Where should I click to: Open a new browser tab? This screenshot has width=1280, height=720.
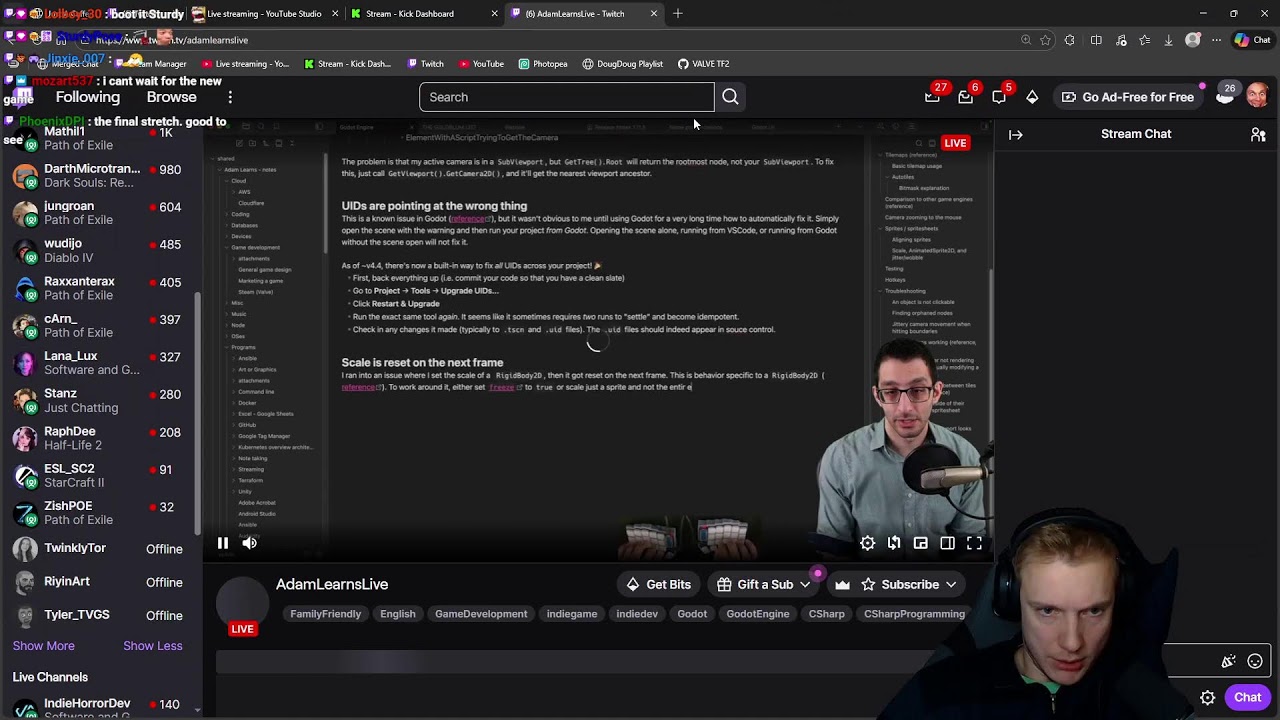point(678,14)
